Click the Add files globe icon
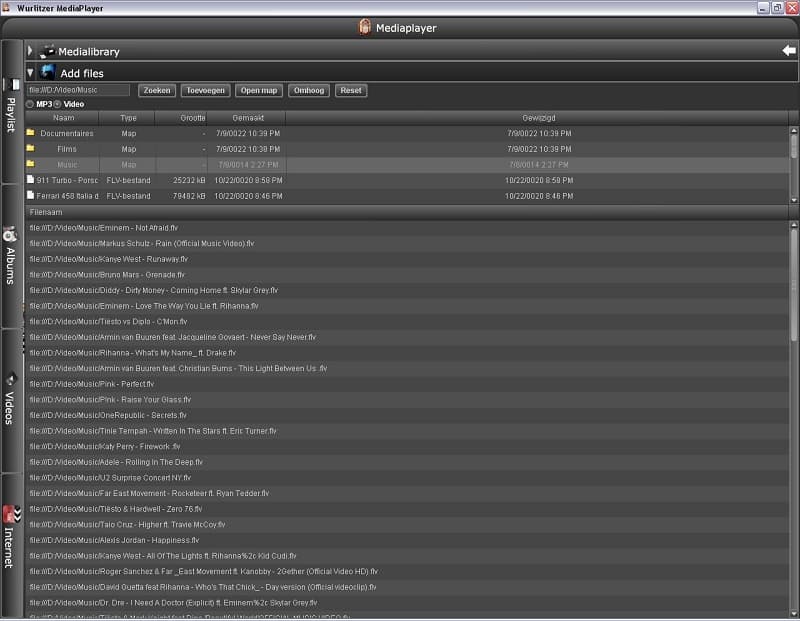The image size is (800, 621). click(x=47, y=72)
